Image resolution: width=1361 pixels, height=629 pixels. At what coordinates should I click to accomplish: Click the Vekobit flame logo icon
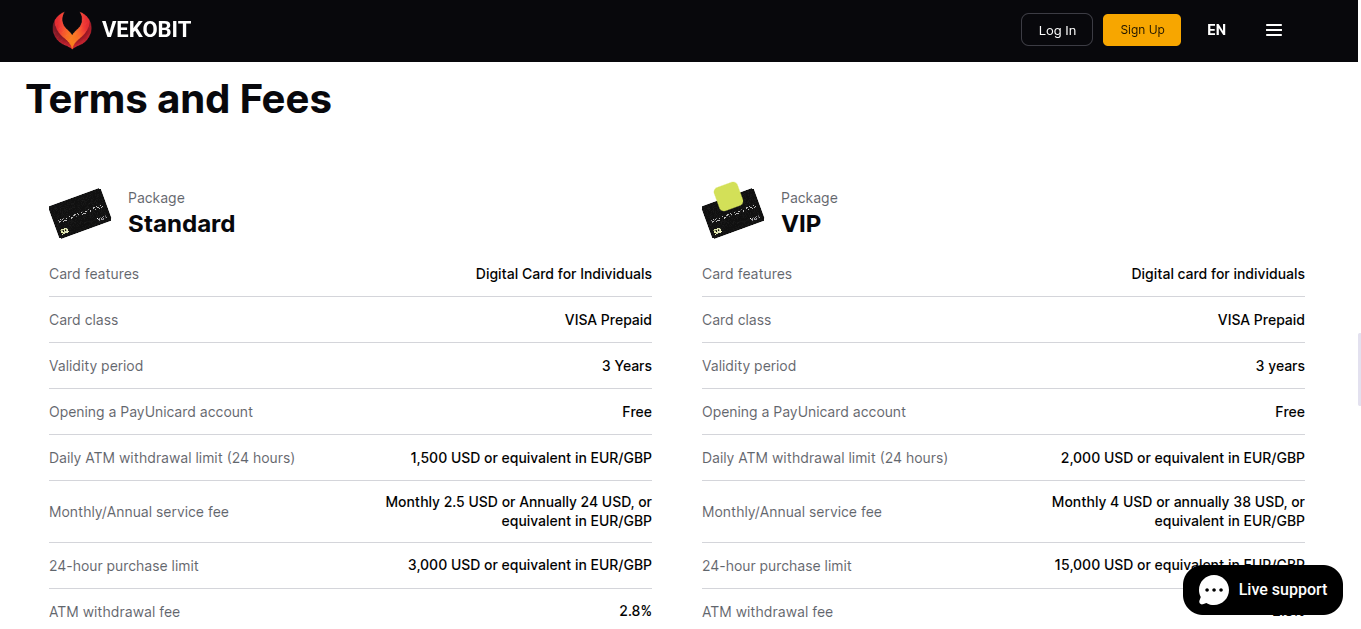(72, 30)
